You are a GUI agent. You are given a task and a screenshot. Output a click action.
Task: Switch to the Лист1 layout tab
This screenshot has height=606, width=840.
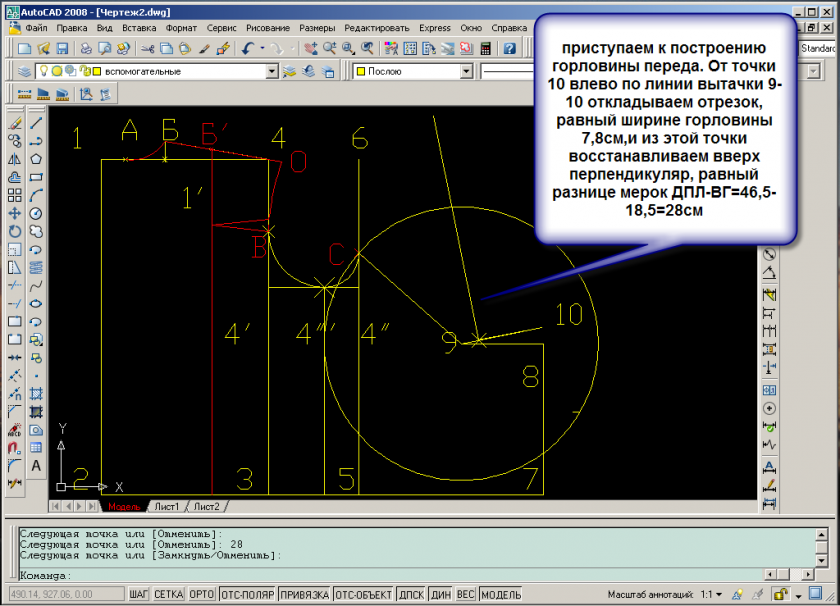166,506
